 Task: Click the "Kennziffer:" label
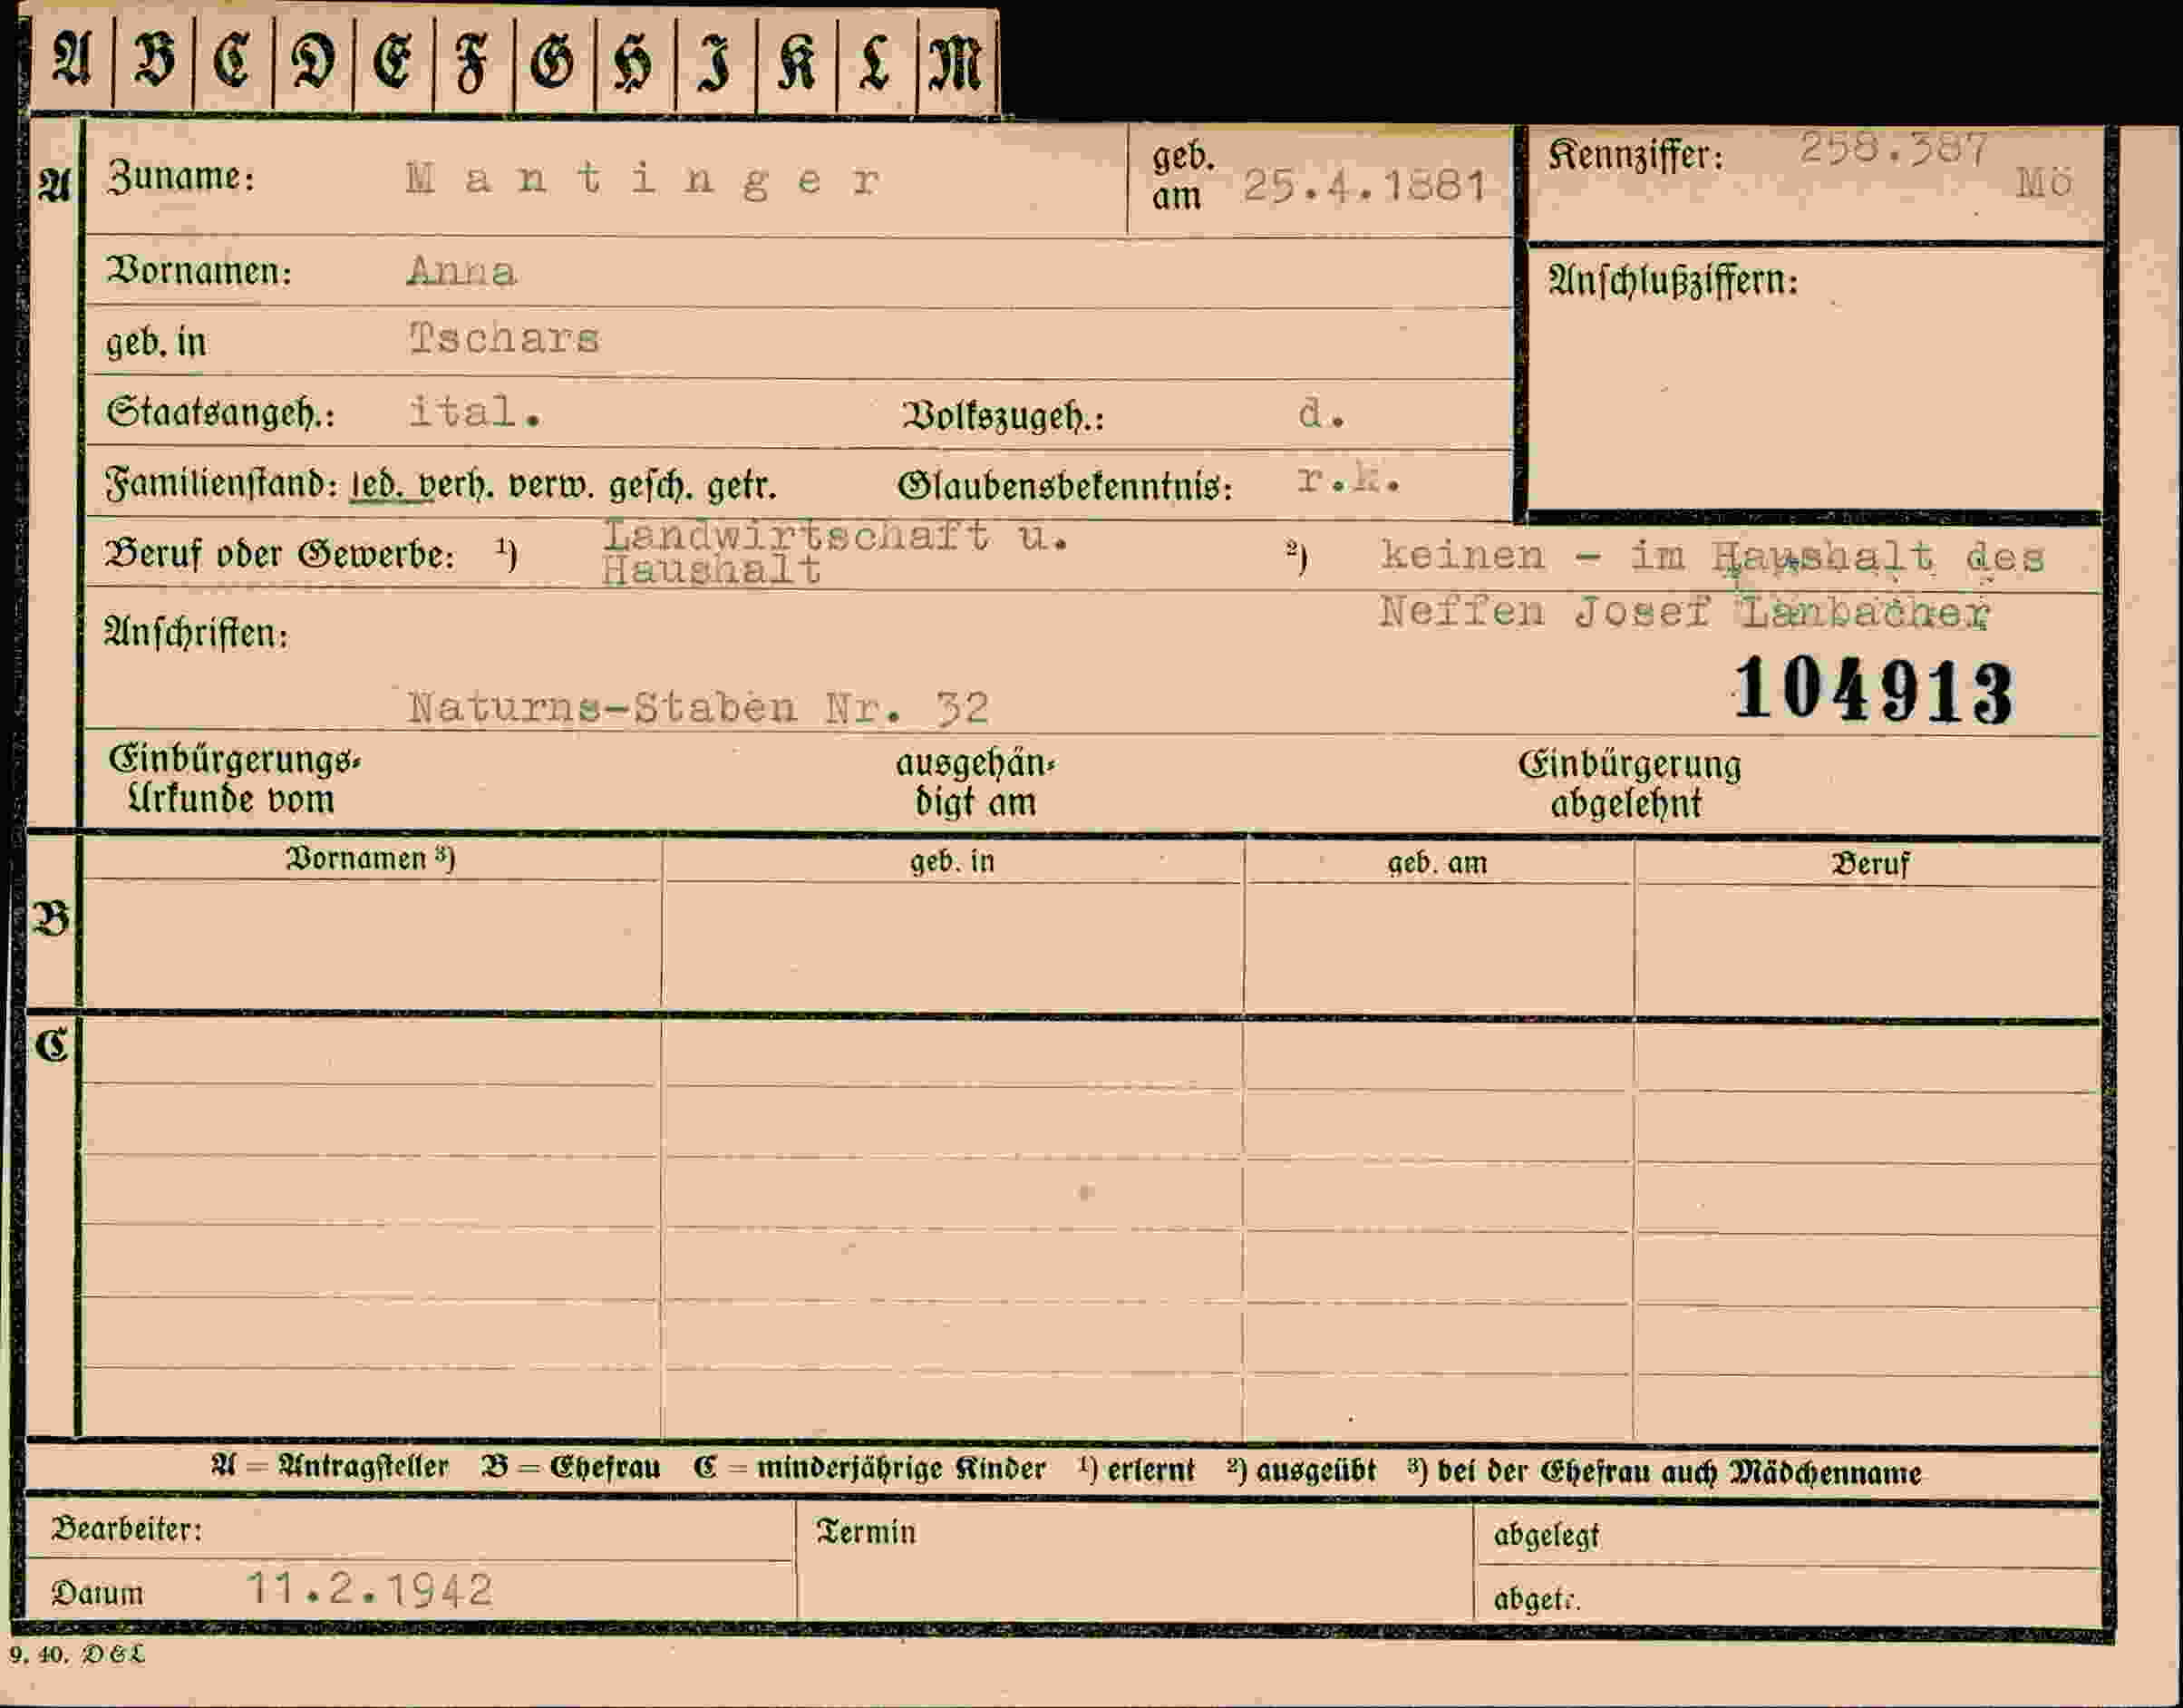pyautogui.click(x=1636, y=155)
